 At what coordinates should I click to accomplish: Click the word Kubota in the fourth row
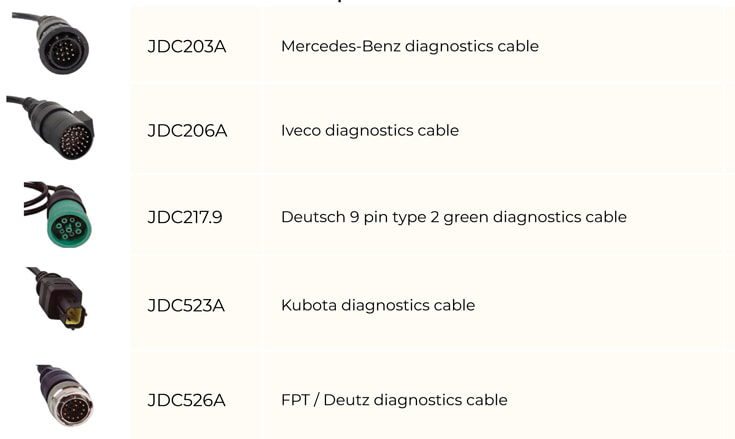308,305
